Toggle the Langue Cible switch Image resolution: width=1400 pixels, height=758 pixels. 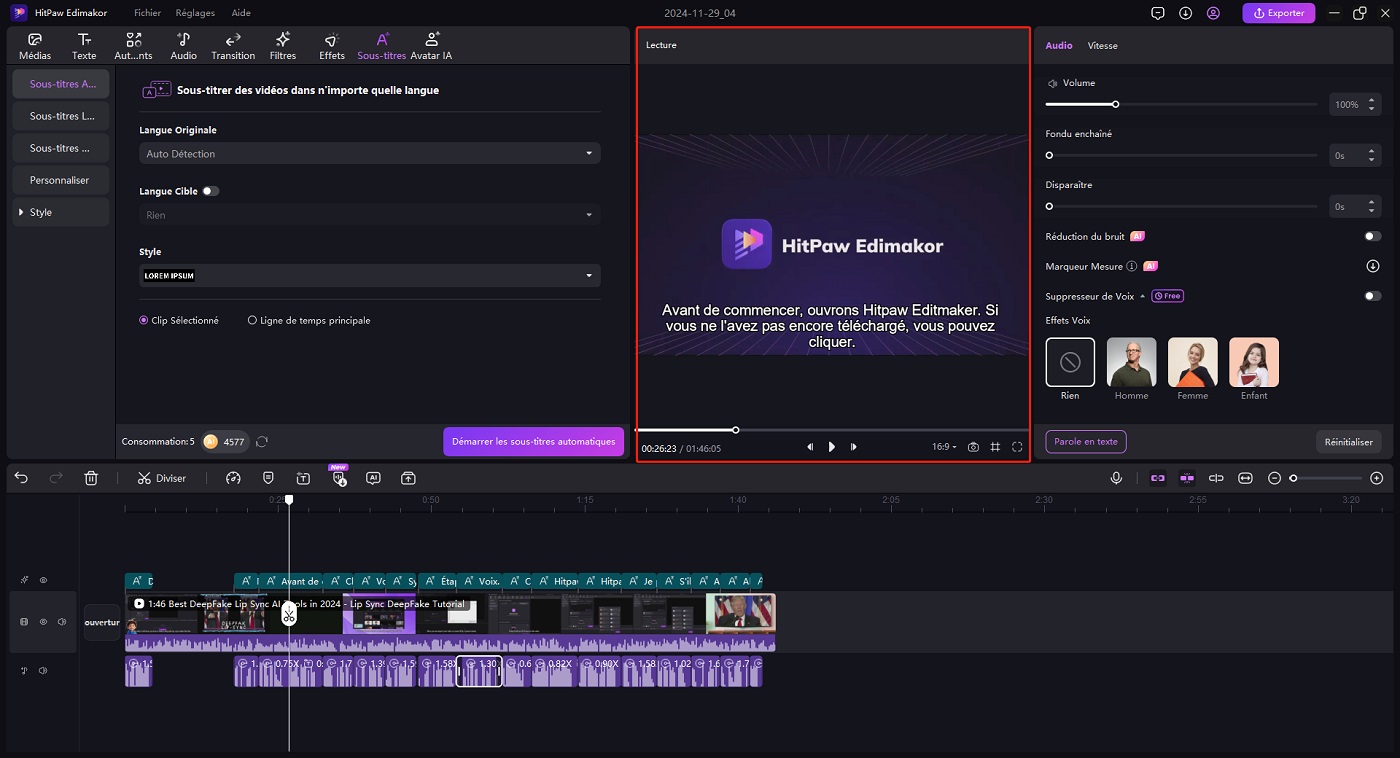tap(210, 191)
